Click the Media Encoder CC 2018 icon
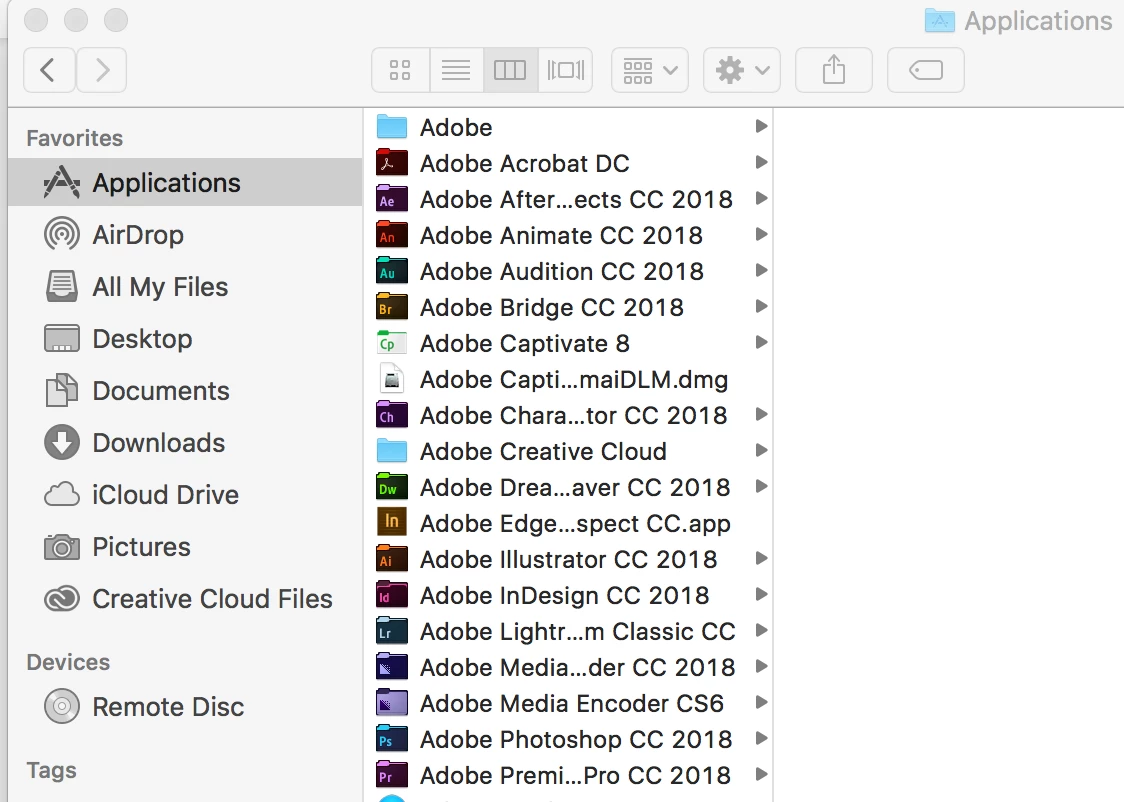The width and height of the screenshot is (1124, 802). coord(392,667)
